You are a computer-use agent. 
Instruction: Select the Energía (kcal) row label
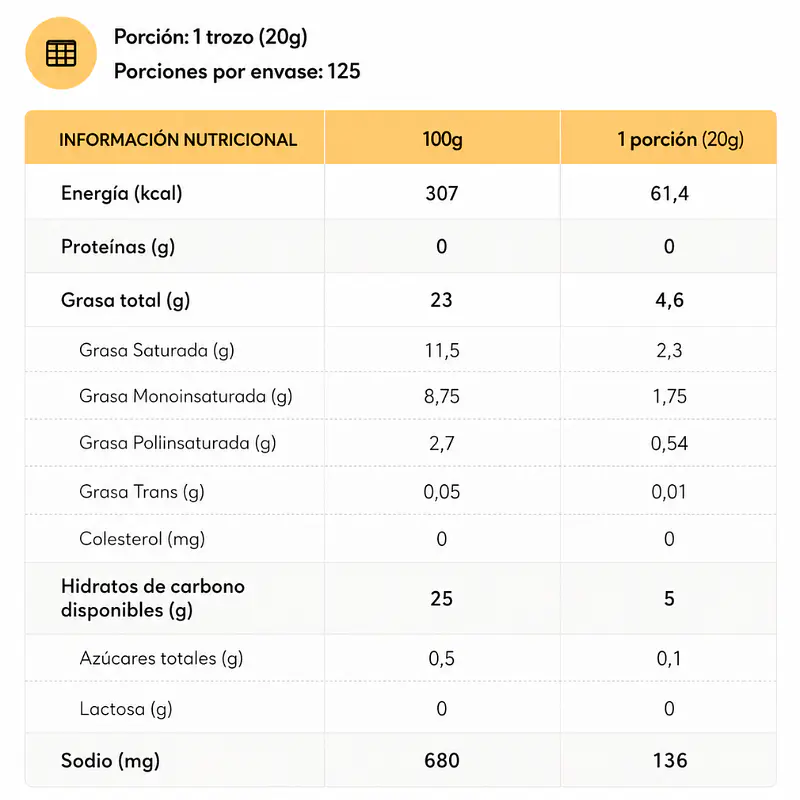click(x=122, y=193)
